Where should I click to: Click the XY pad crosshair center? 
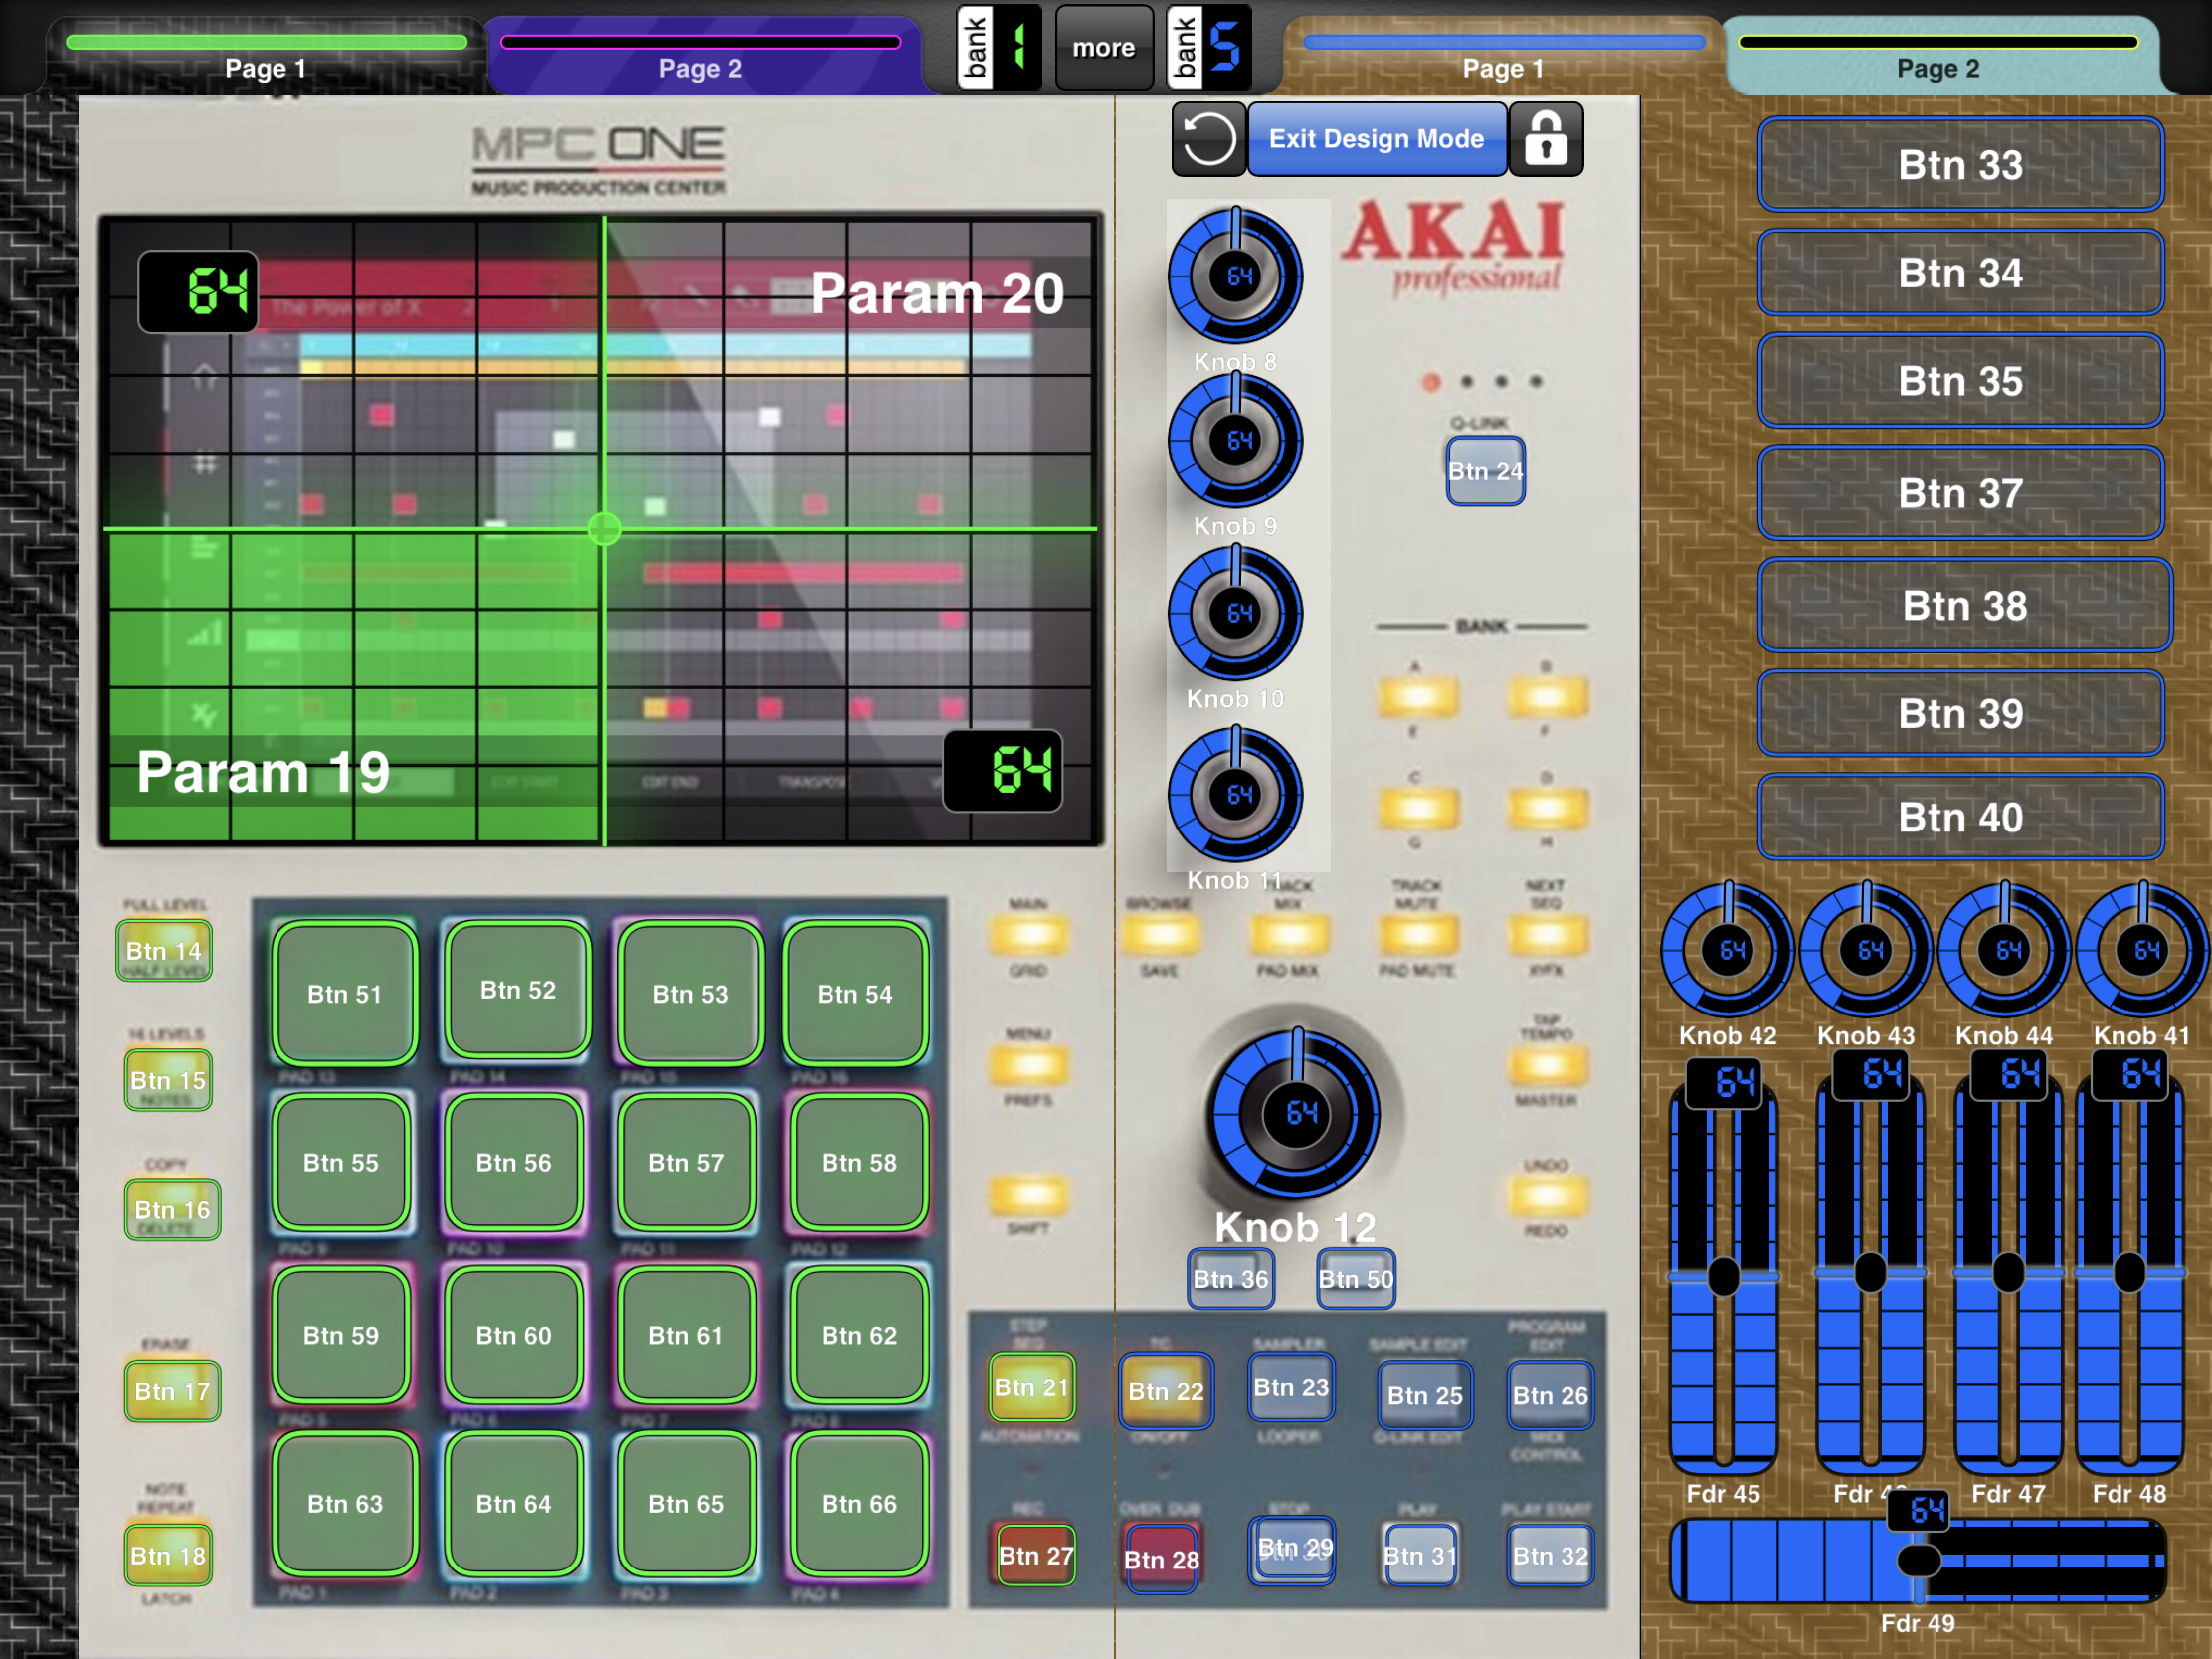[x=604, y=528]
